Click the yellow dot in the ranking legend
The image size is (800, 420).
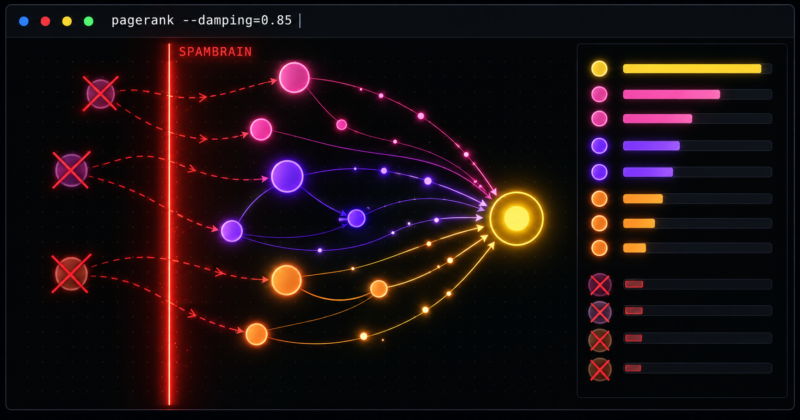coord(599,68)
